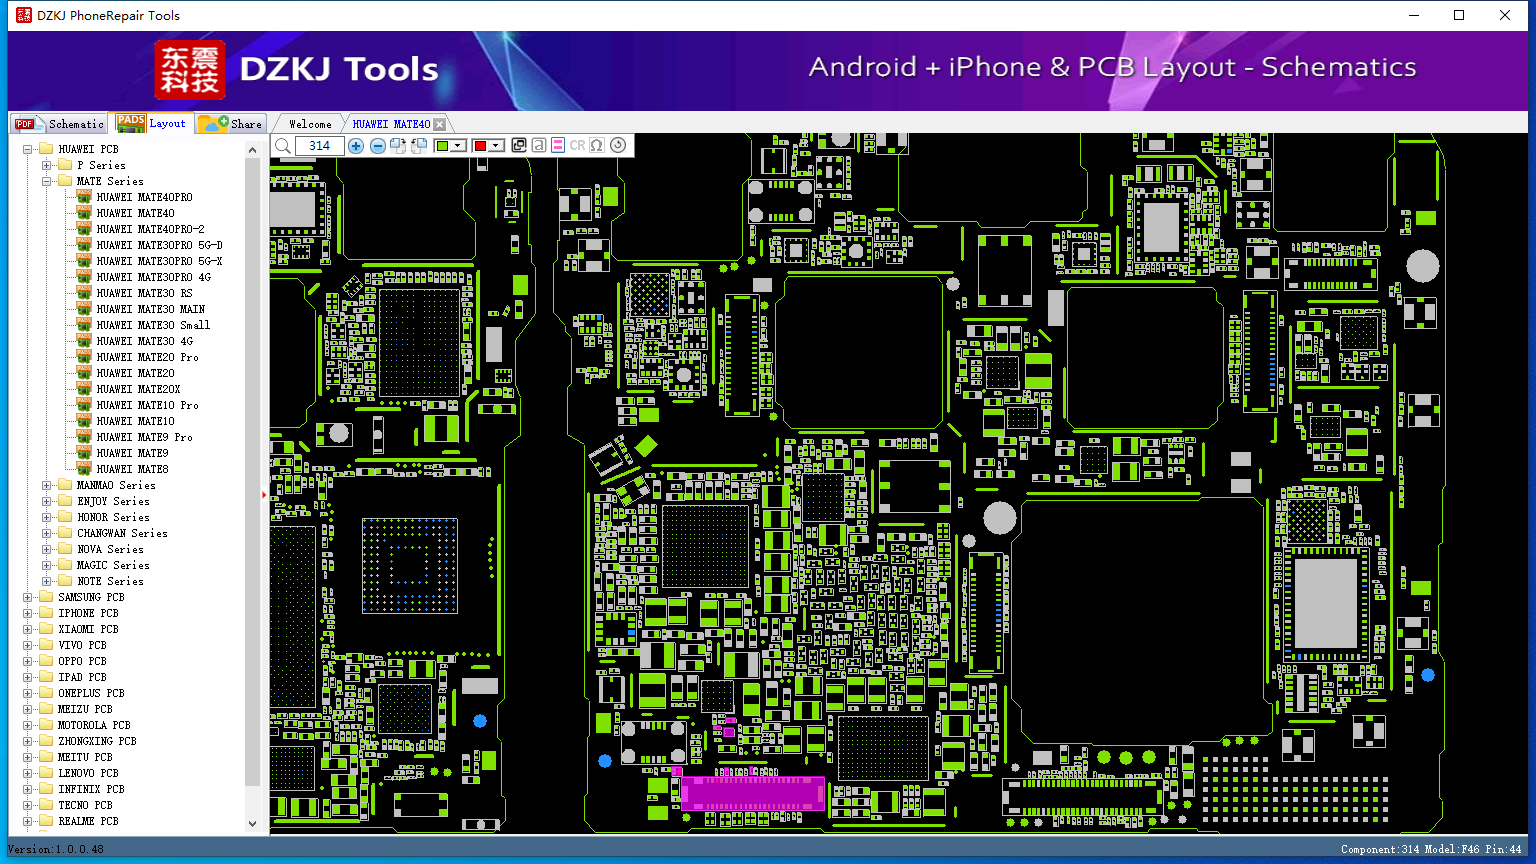
Task: Switch to the Welcome document tab
Action: coord(310,124)
